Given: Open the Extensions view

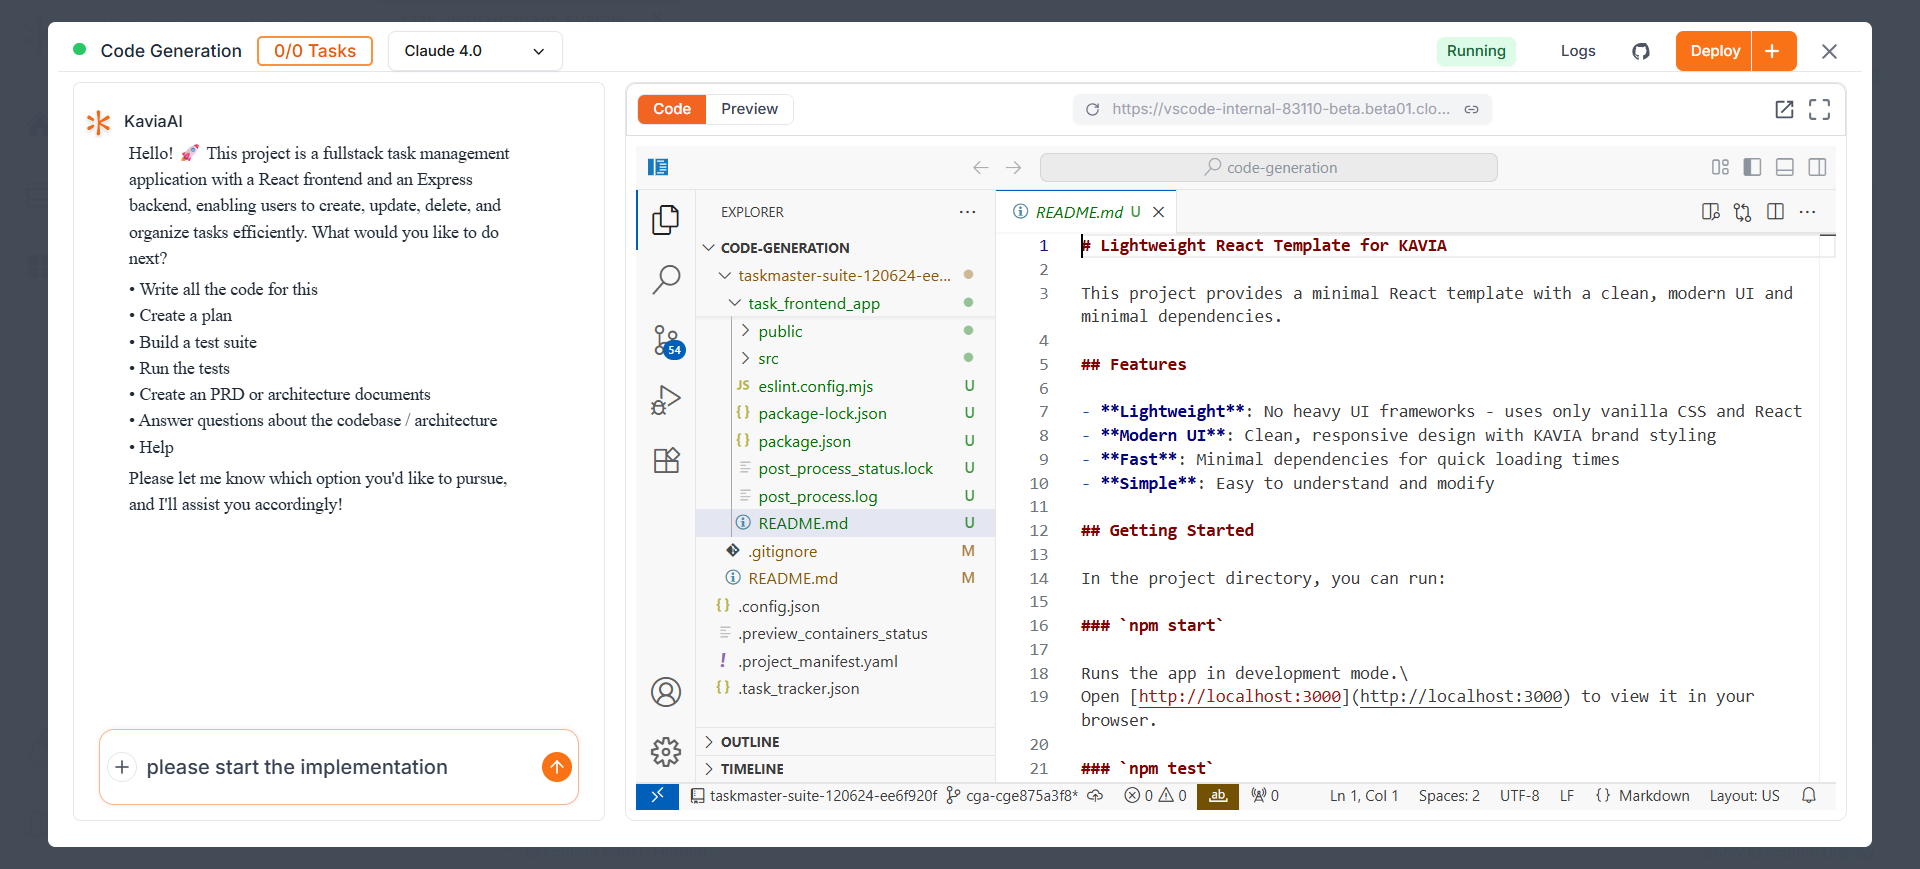Looking at the screenshot, I should click(x=666, y=460).
